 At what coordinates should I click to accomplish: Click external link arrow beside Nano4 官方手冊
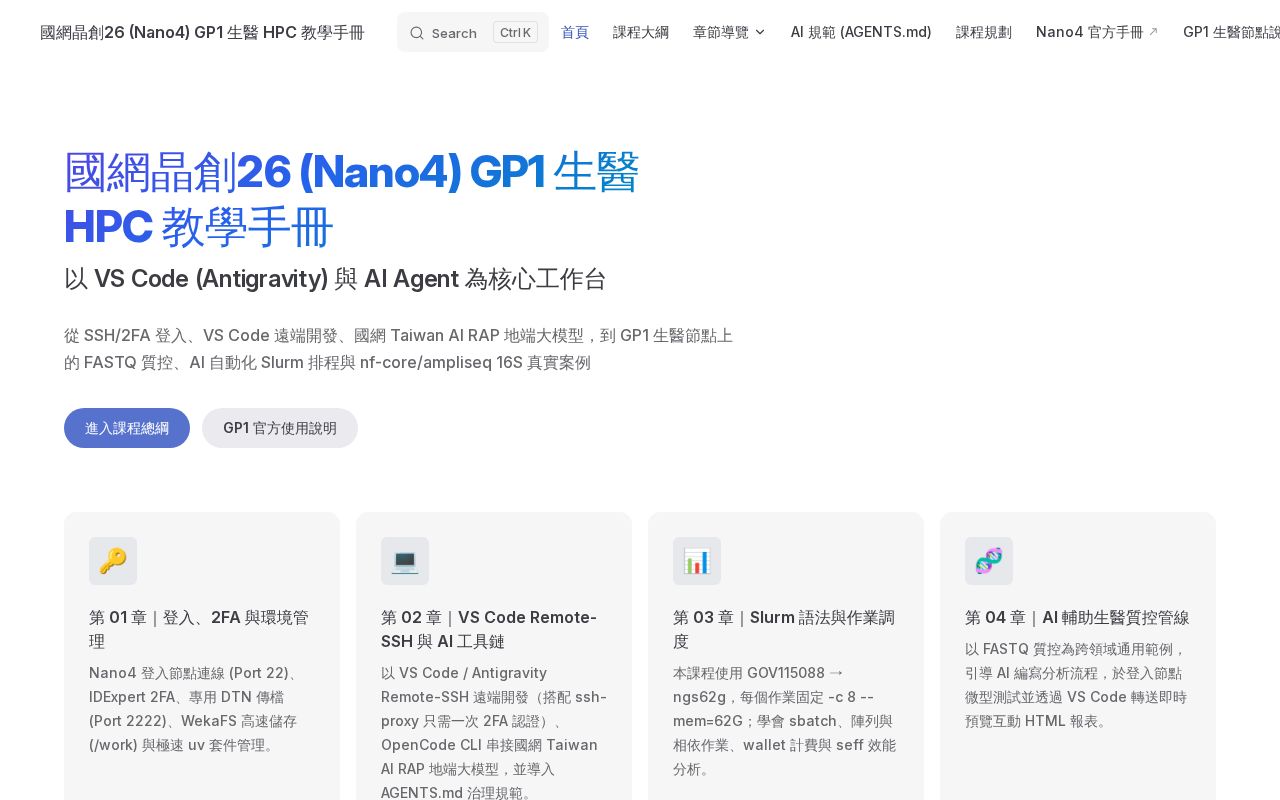click(x=1153, y=32)
